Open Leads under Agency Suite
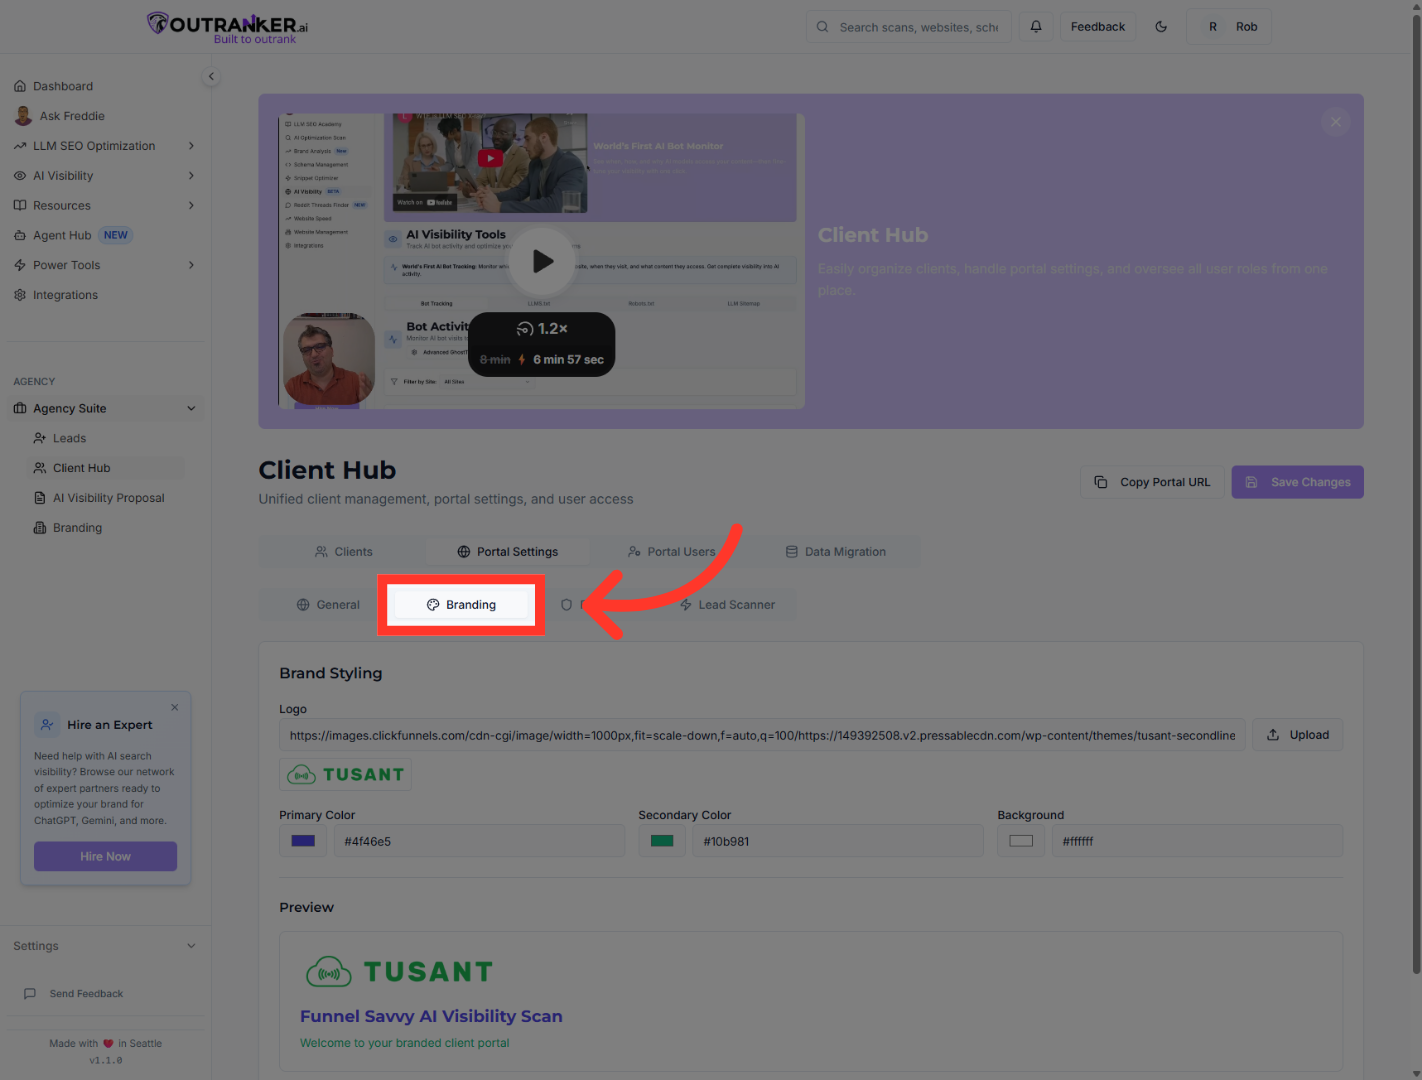Viewport: 1422px width, 1080px height. (69, 438)
